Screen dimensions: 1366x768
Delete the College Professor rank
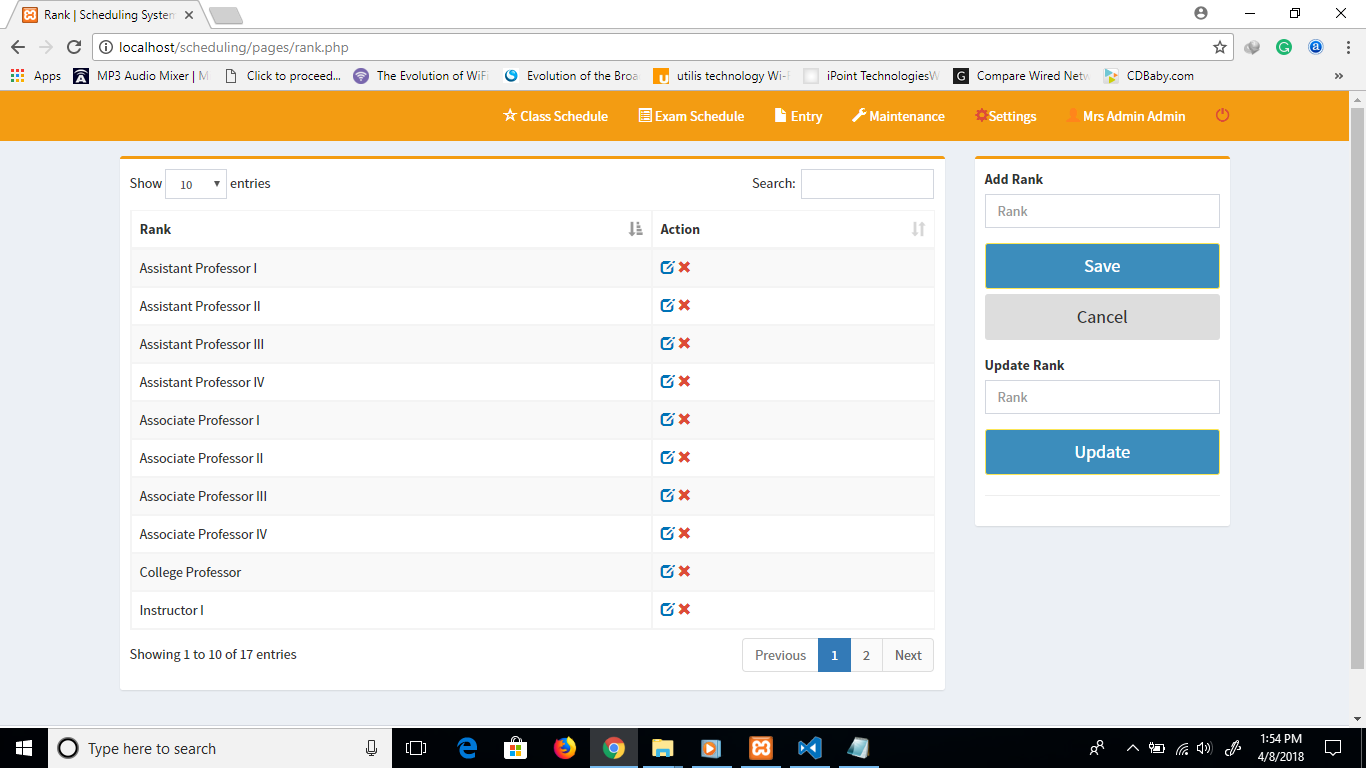click(x=685, y=571)
